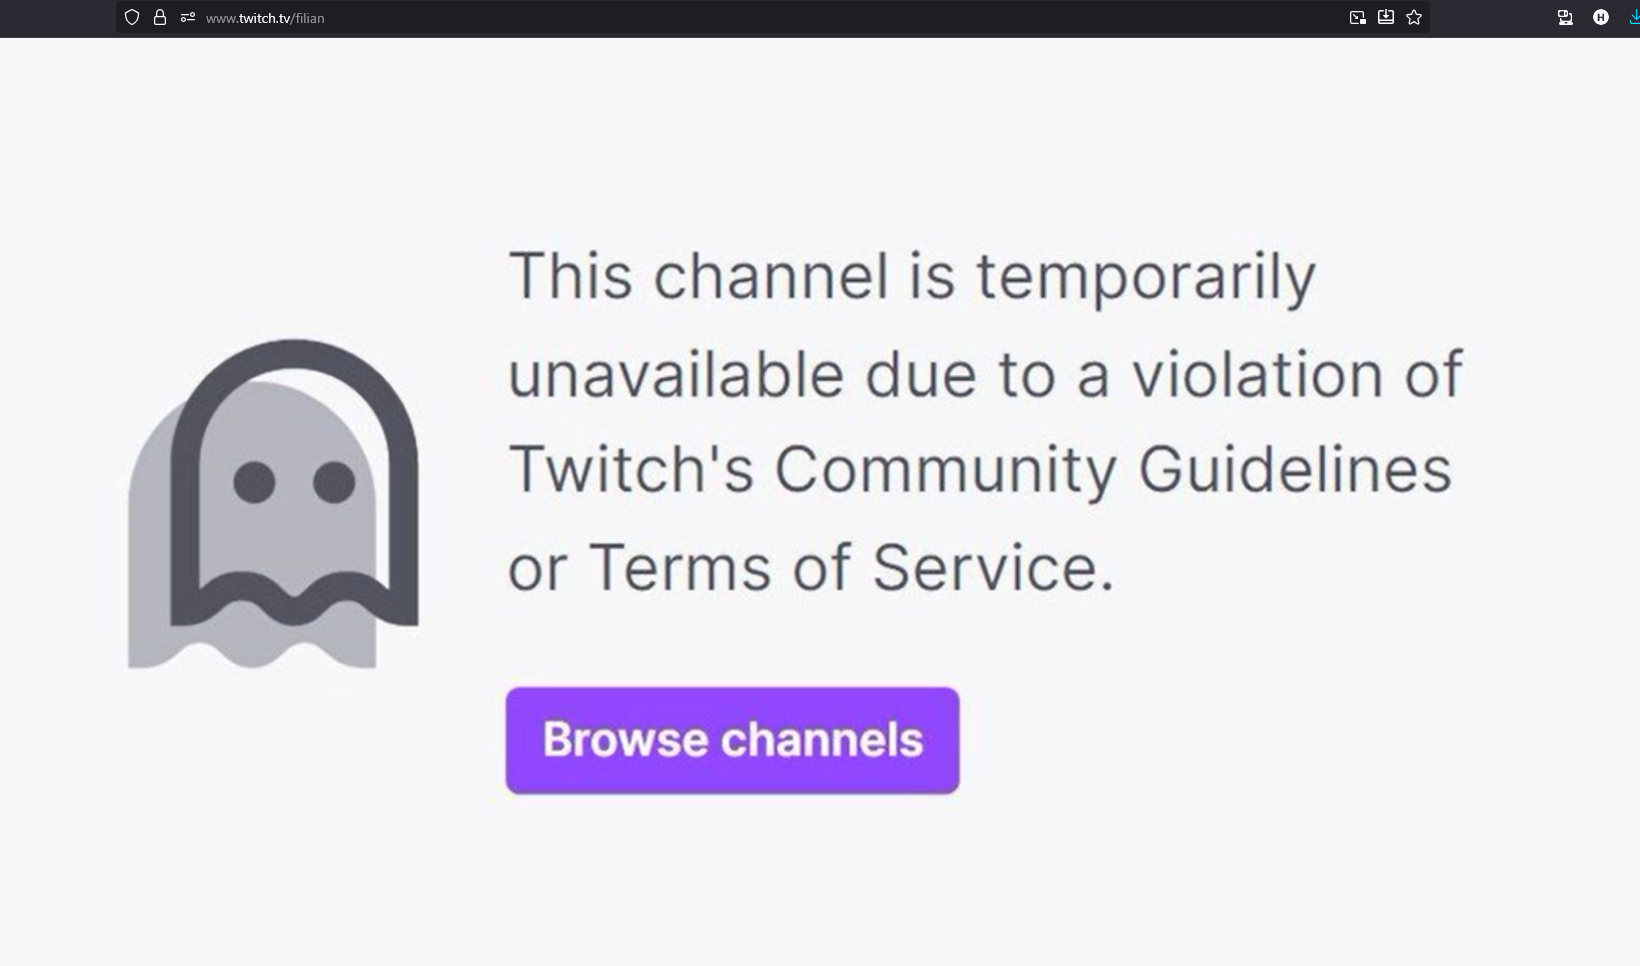Bookmark this page with the star icon
Screen dimensions: 1640x966
pos(1414,17)
